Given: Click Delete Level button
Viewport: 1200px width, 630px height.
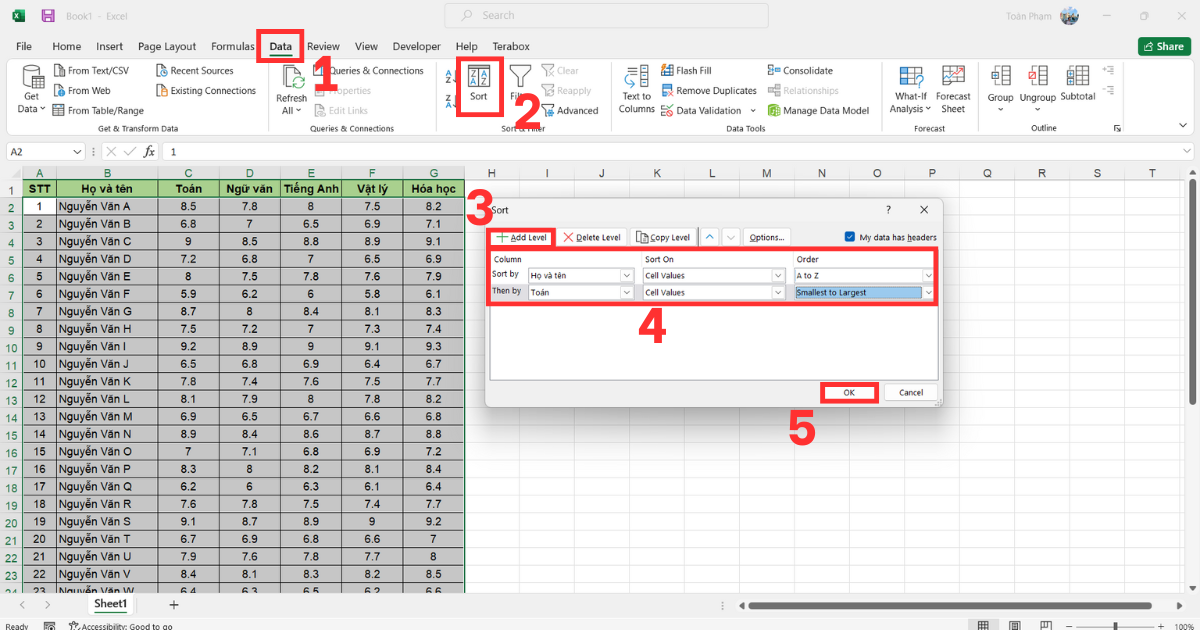Looking at the screenshot, I should 591,237.
